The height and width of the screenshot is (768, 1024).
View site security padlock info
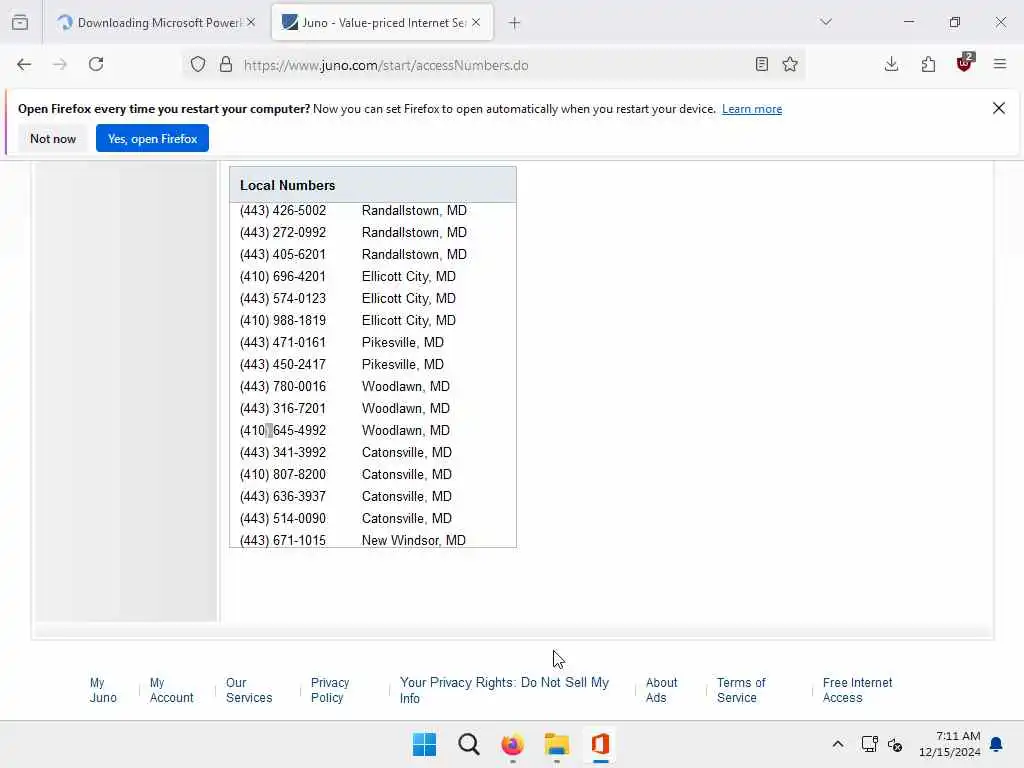tap(226, 65)
